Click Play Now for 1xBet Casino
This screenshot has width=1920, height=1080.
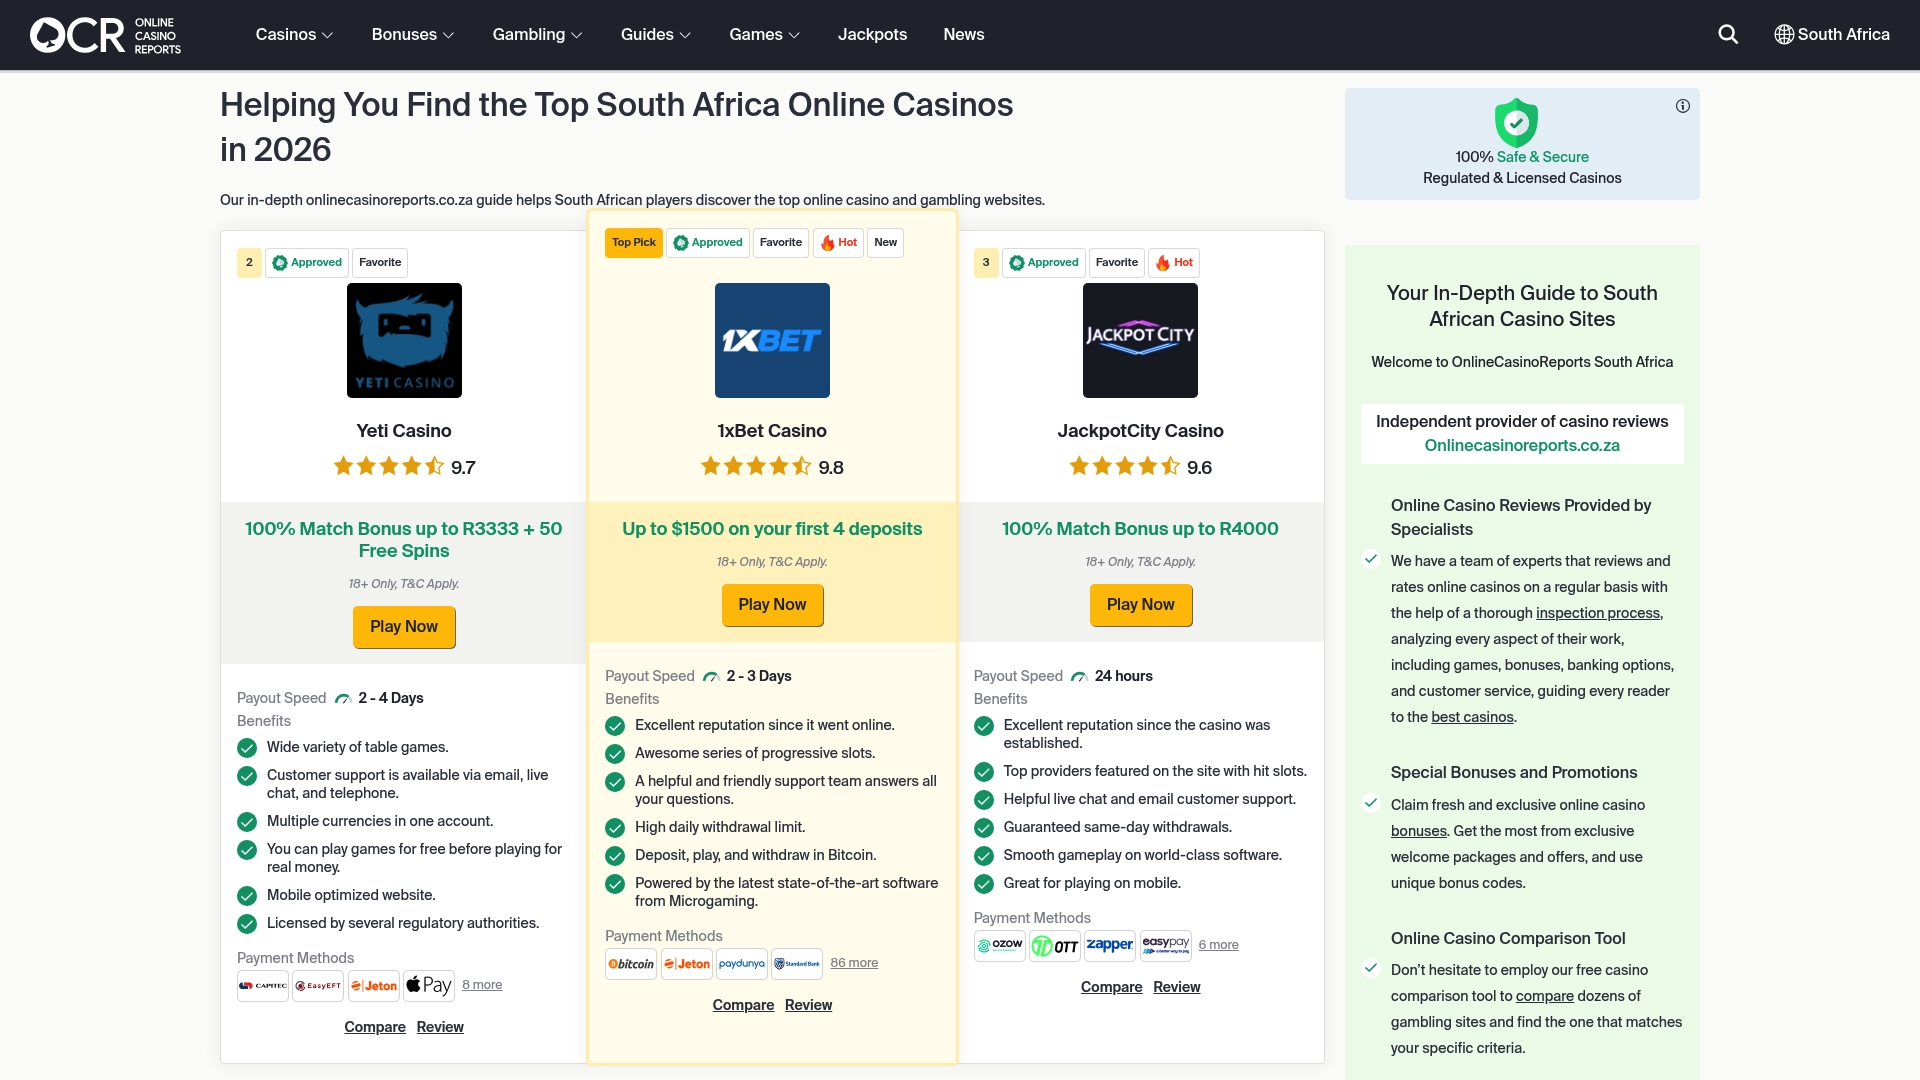772,605
